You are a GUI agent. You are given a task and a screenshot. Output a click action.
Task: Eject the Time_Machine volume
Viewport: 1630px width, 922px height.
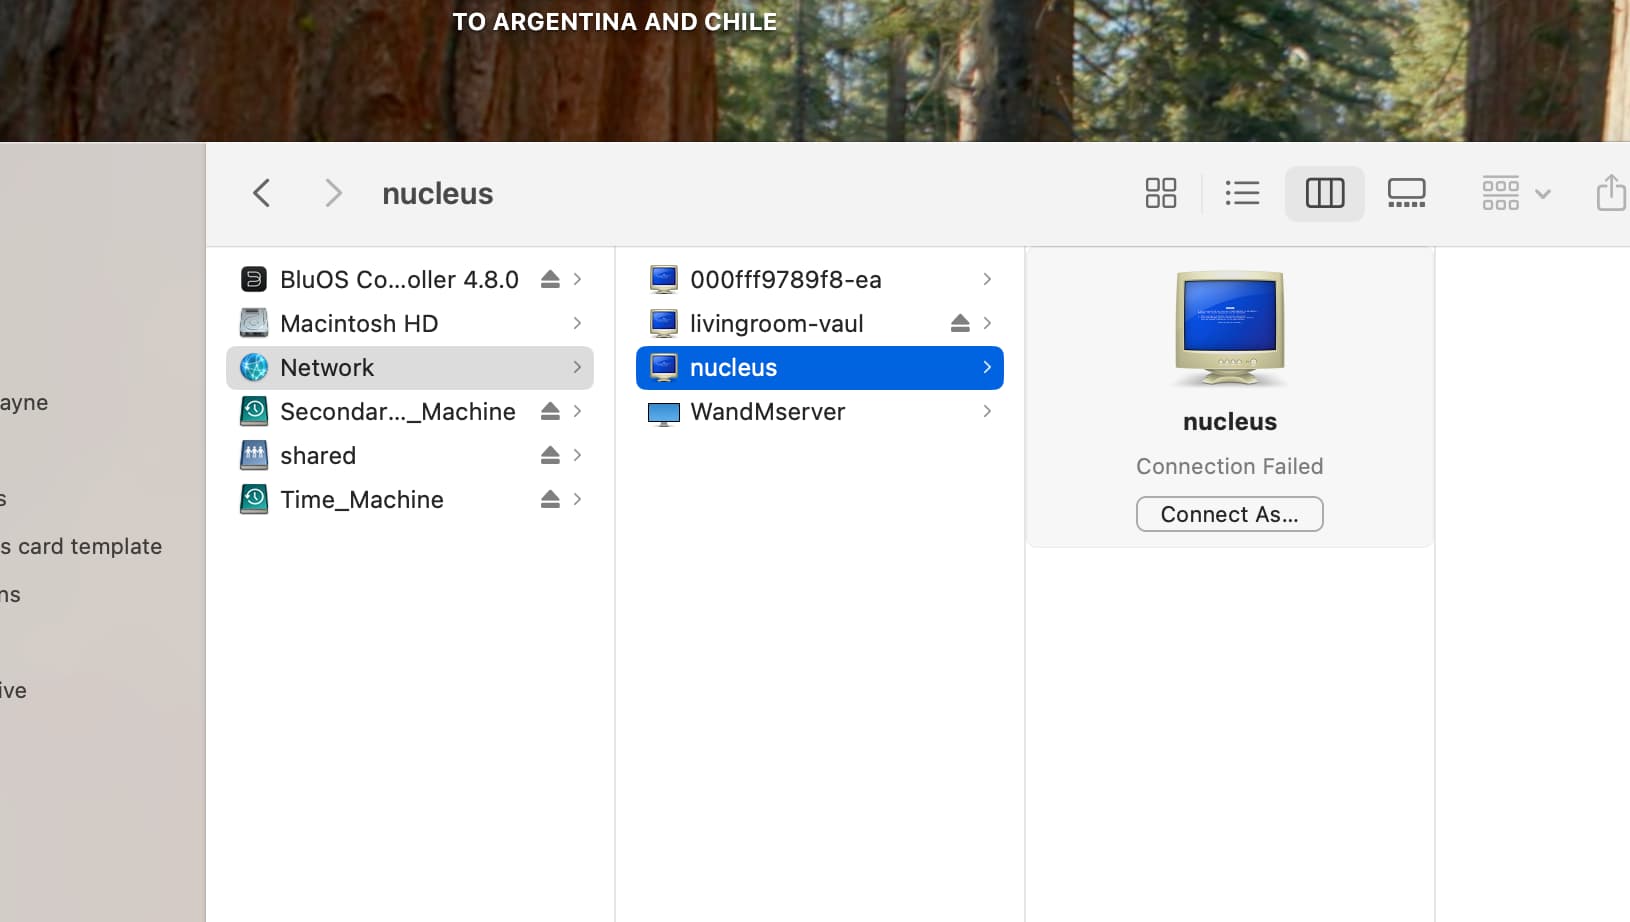point(550,499)
